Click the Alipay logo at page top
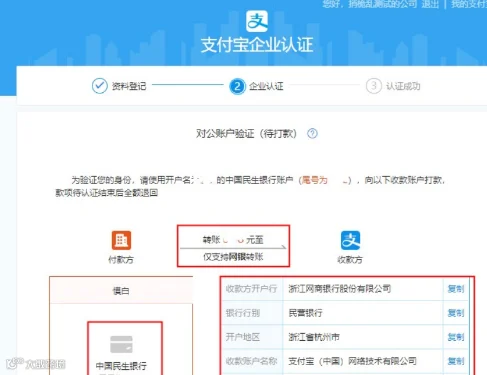Screen dimensions: 487x375 257,21
